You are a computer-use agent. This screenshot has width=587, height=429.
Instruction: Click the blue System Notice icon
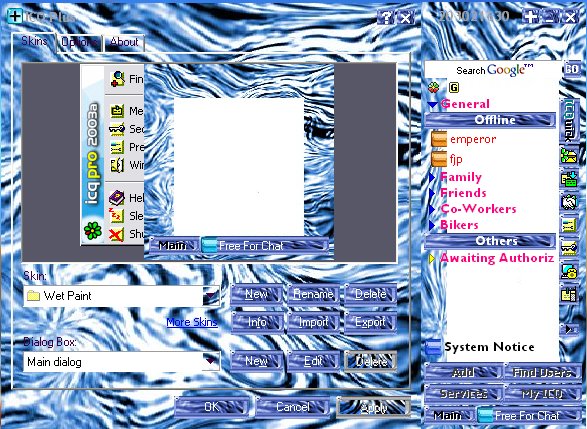click(434, 347)
